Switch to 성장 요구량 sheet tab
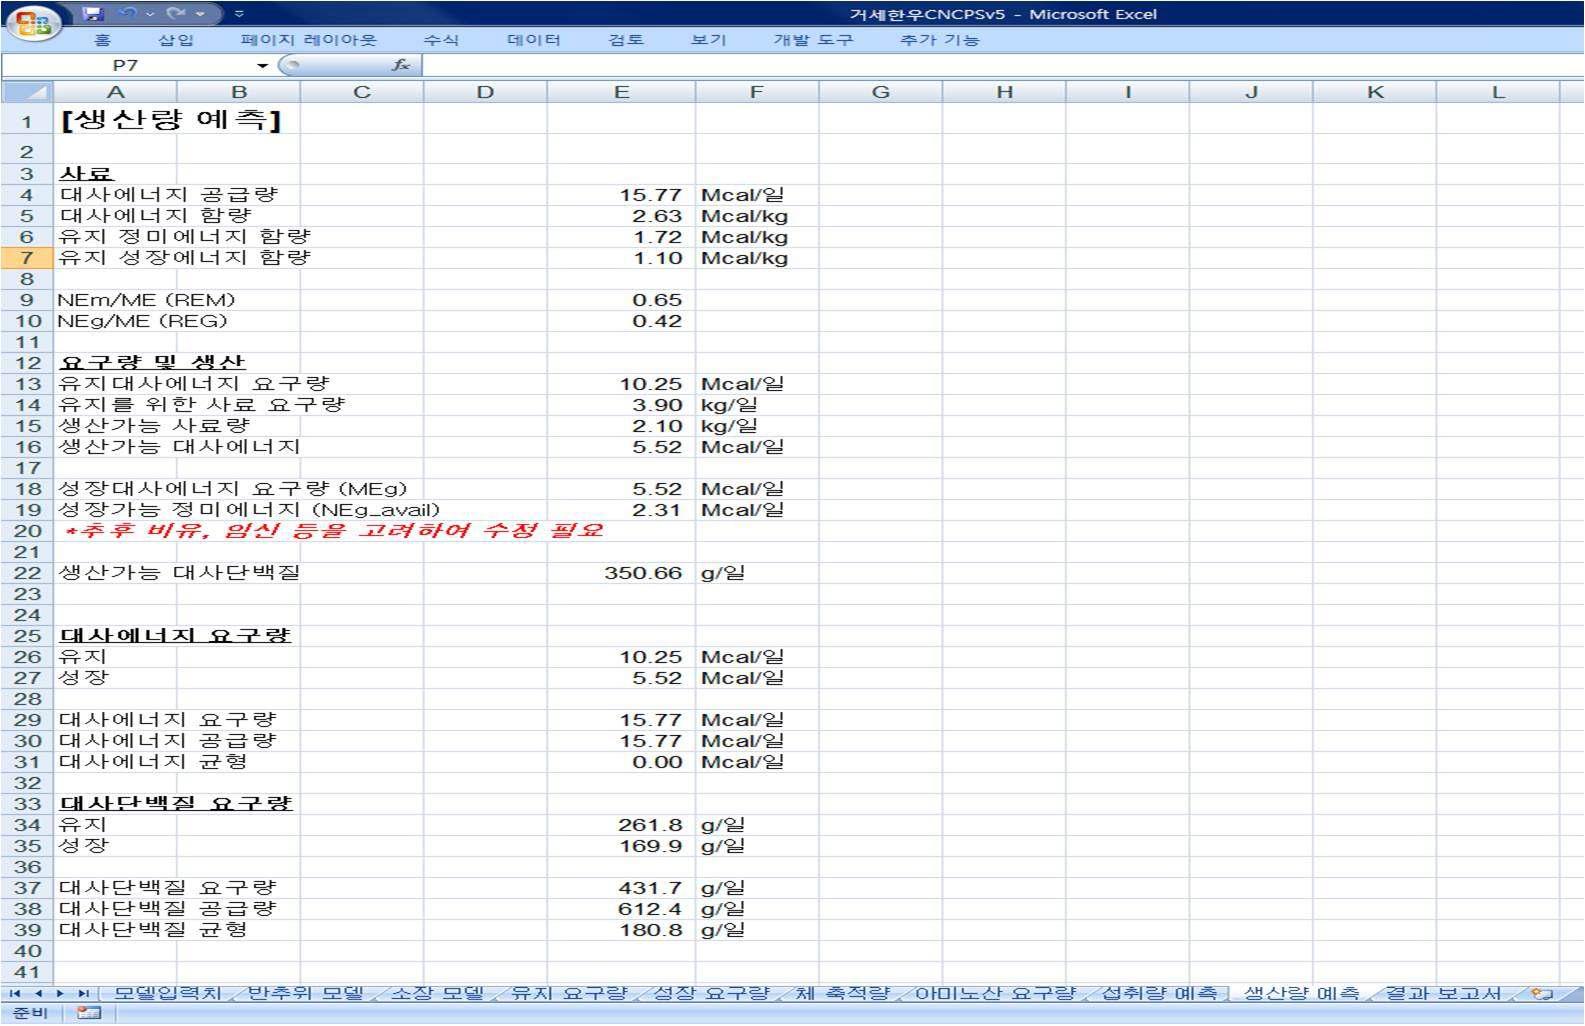1585x1026 pixels. pos(711,993)
